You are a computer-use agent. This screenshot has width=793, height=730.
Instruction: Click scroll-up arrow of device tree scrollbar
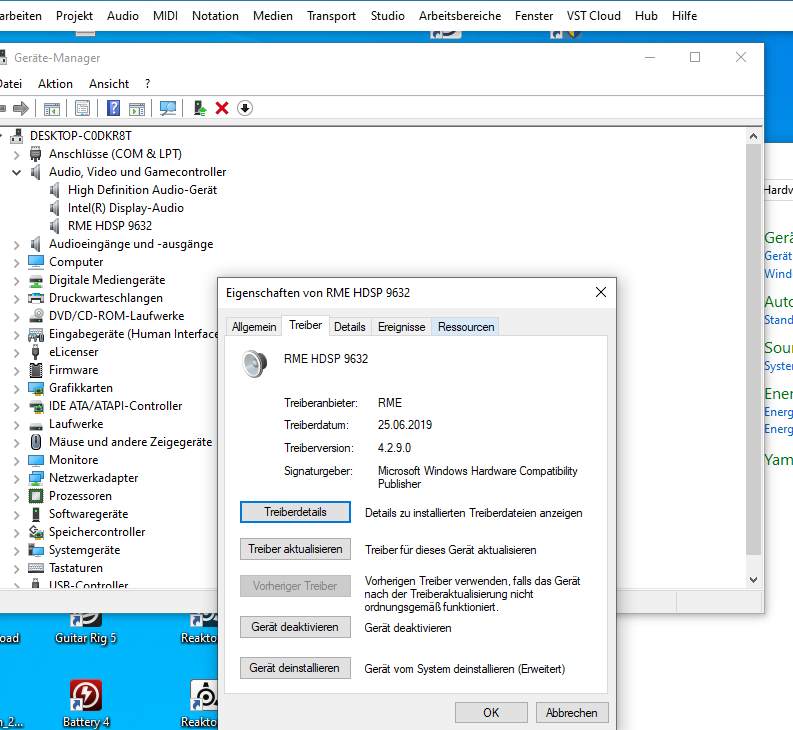[x=753, y=136]
